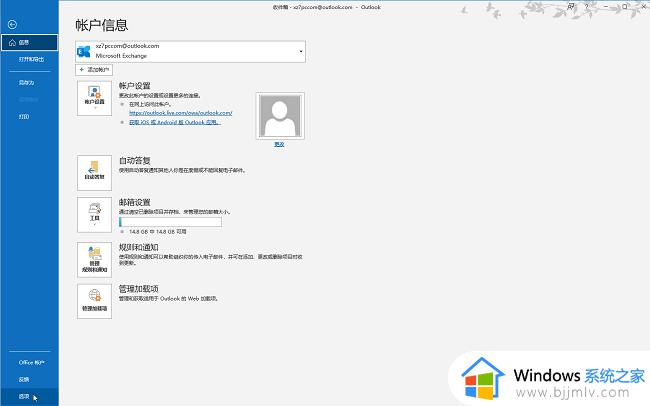Click the Coming Soon feedback icon in title bar

[x=571, y=7]
